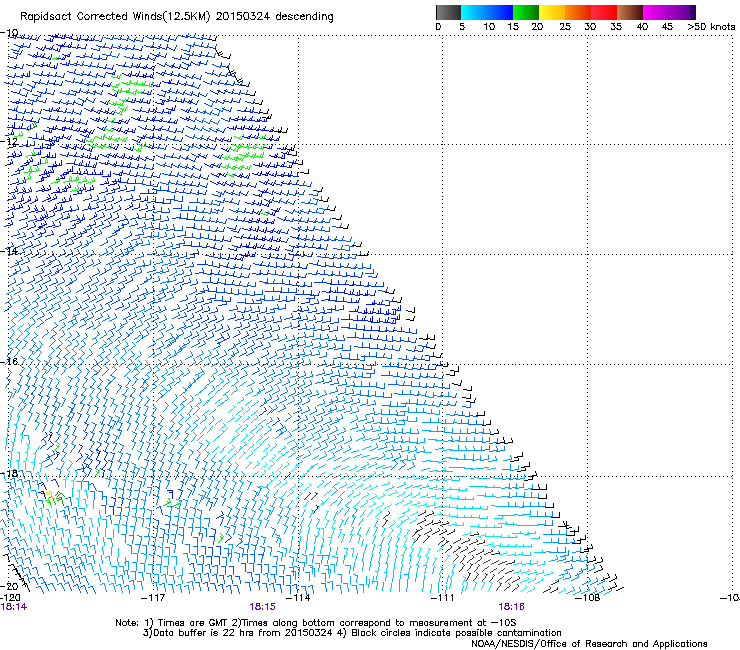Click the 'Data buffer is 22 hrs' note line
This screenshot has width=740, height=650.
(x=352, y=633)
